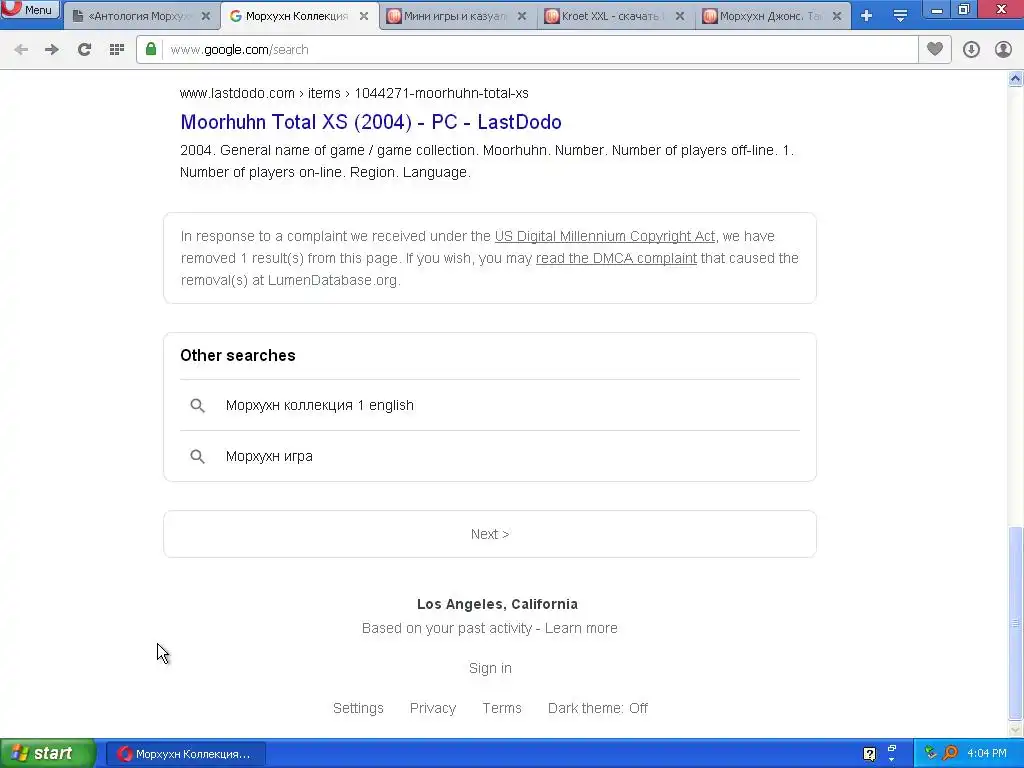Image resolution: width=1024 pixels, height=768 pixels.
Task: Search Морхухн коллекция 1 english suggestion
Action: point(490,405)
